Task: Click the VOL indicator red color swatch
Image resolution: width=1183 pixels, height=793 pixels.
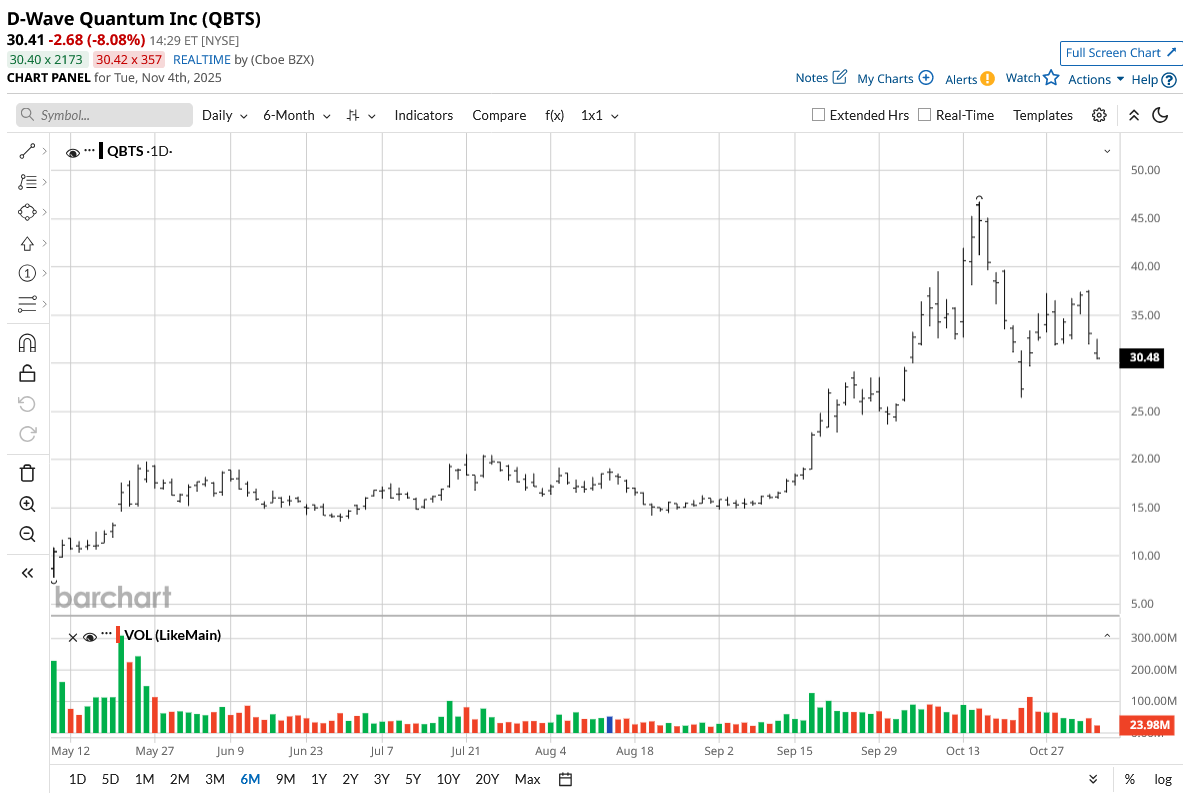Action: 118,635
